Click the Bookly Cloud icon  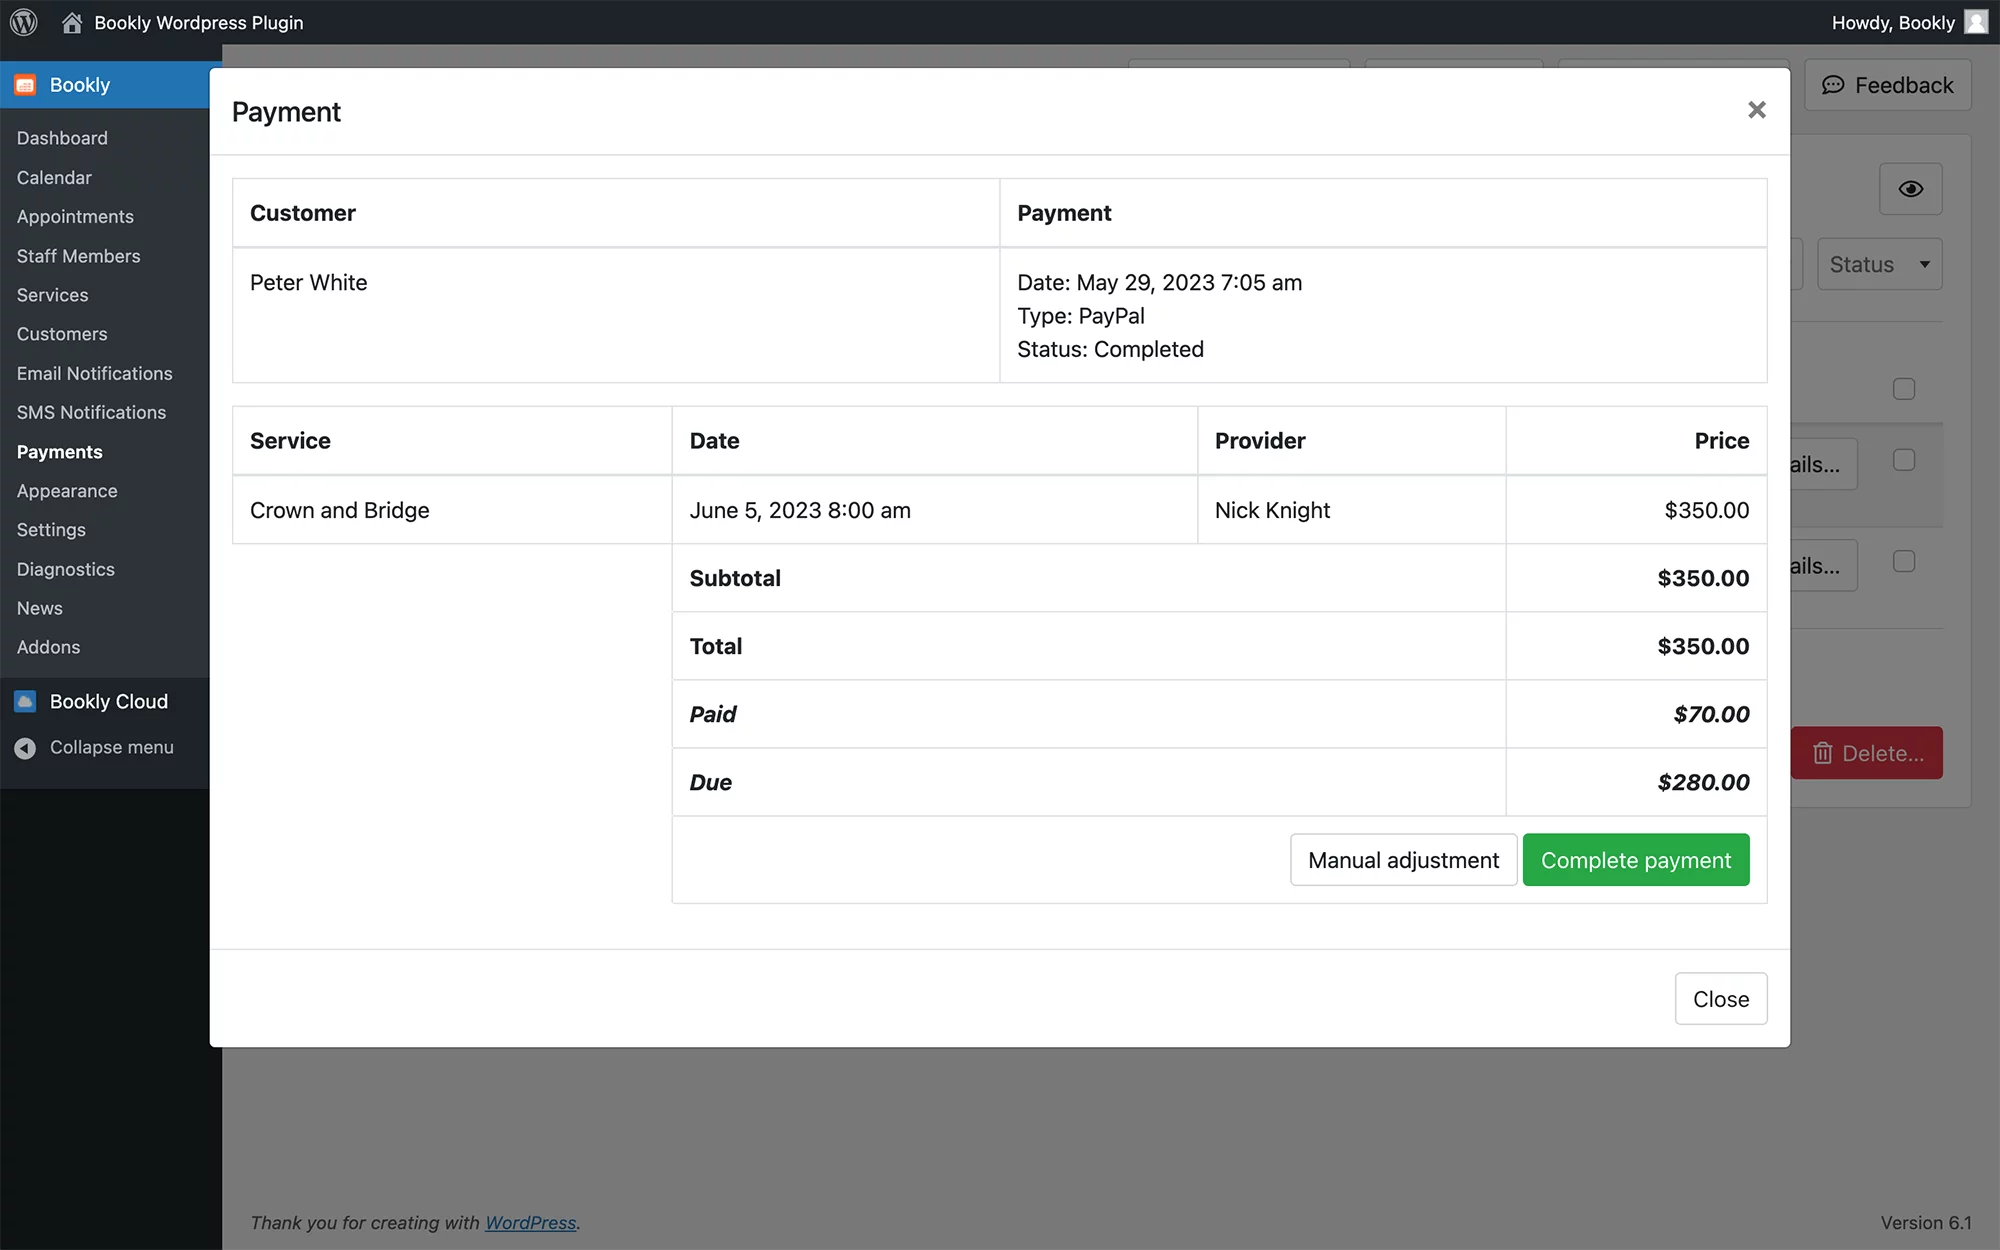pyautogui.click(x=26, y=702)
